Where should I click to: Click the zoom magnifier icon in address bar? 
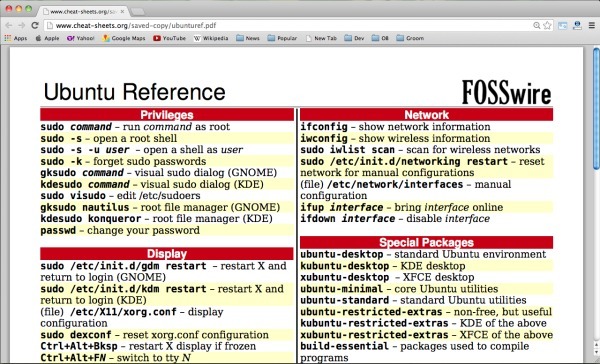pyautogui.click(x=536, y=26)
